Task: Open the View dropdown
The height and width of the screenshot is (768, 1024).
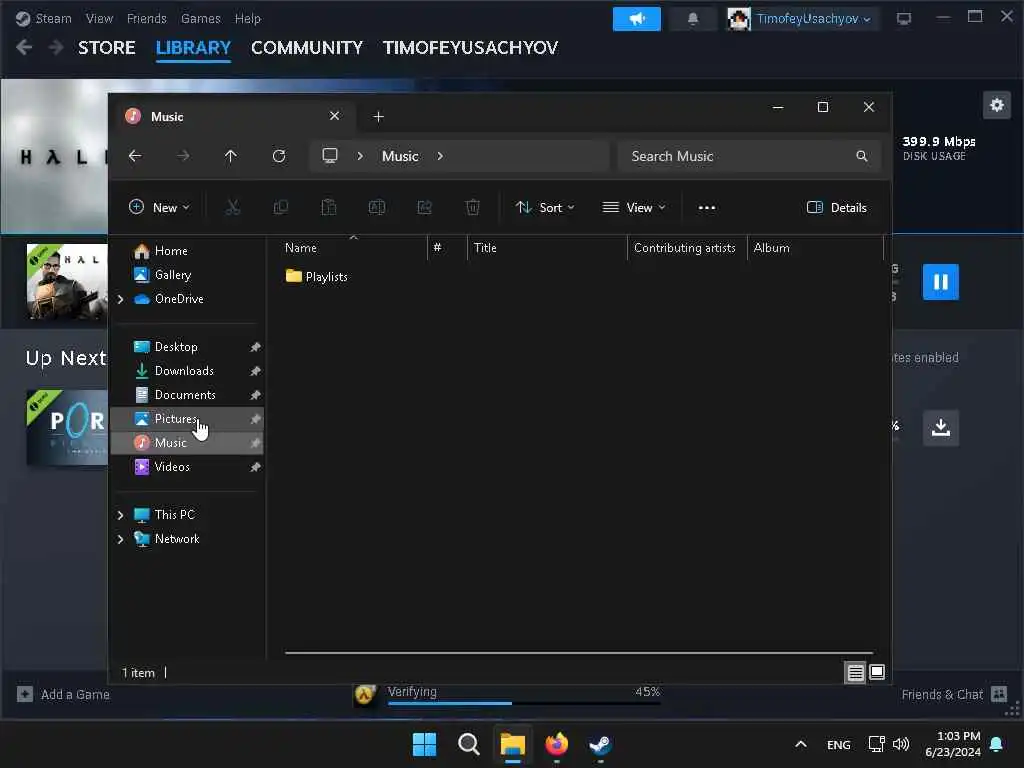Action: pyautogui.click(x=633, y=208)
